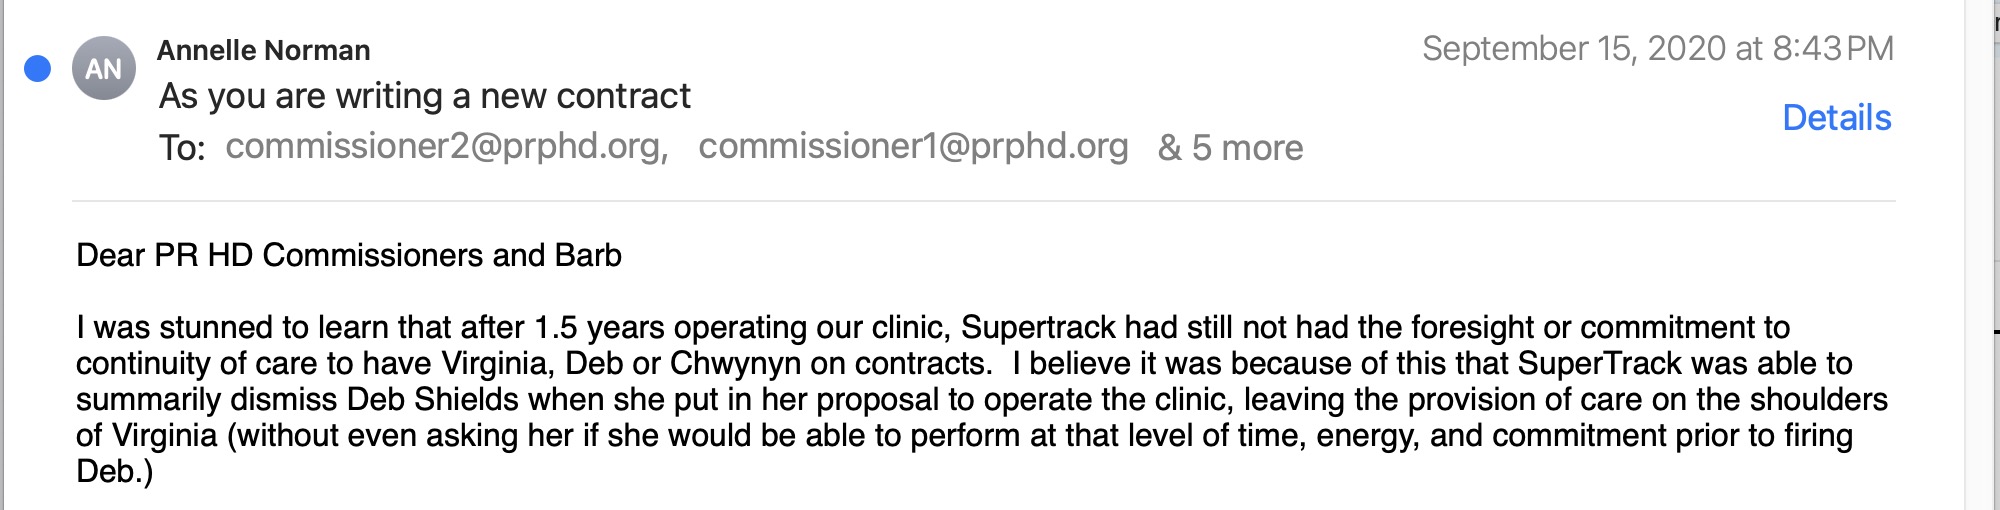Screen dimensions: 2000x510
Task: Click the September 15, 2020 timestamp
Action: click(1657, 48)
